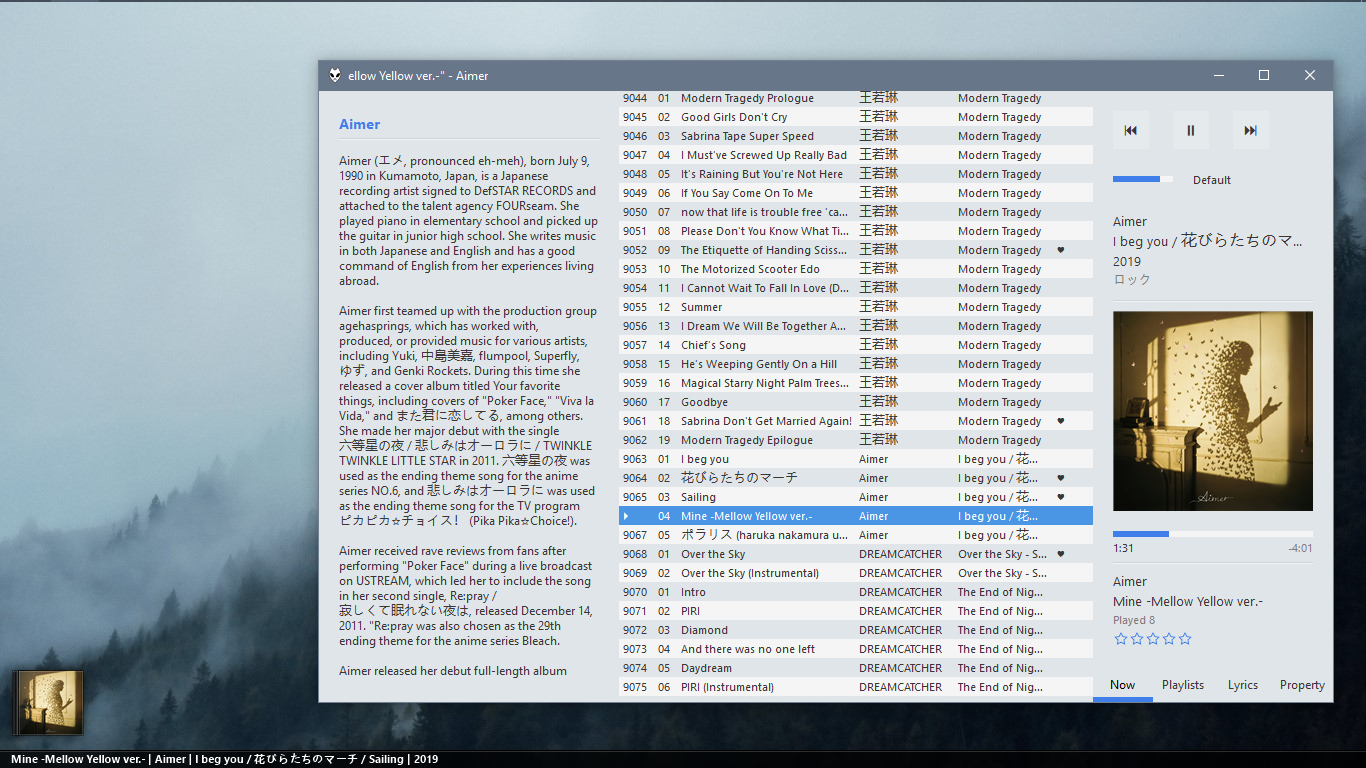The height and width of the screenshot is (768, 1366).
Task: Click the genre label 'ロック'
Action: [x=1132, y=280]
